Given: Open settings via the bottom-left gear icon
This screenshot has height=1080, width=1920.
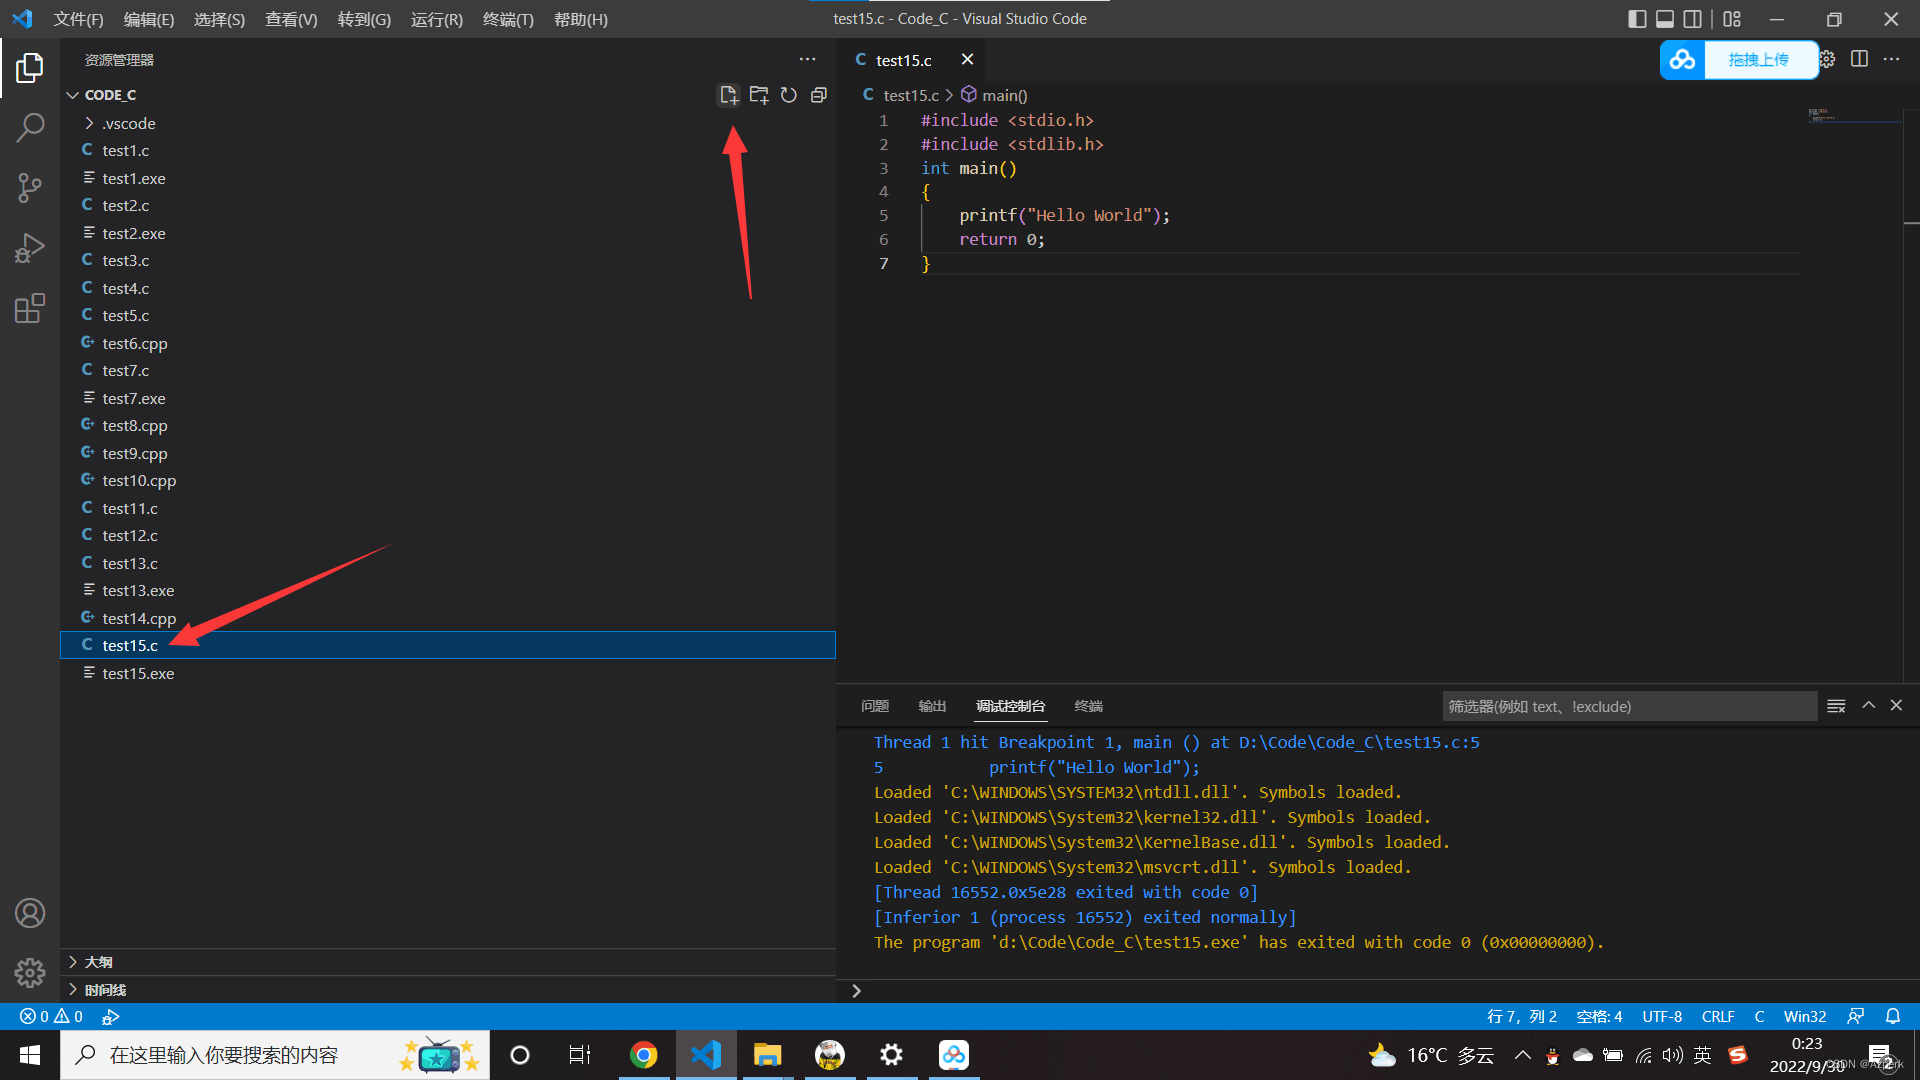Looking at the screenshot, I should tap(29, 972).
